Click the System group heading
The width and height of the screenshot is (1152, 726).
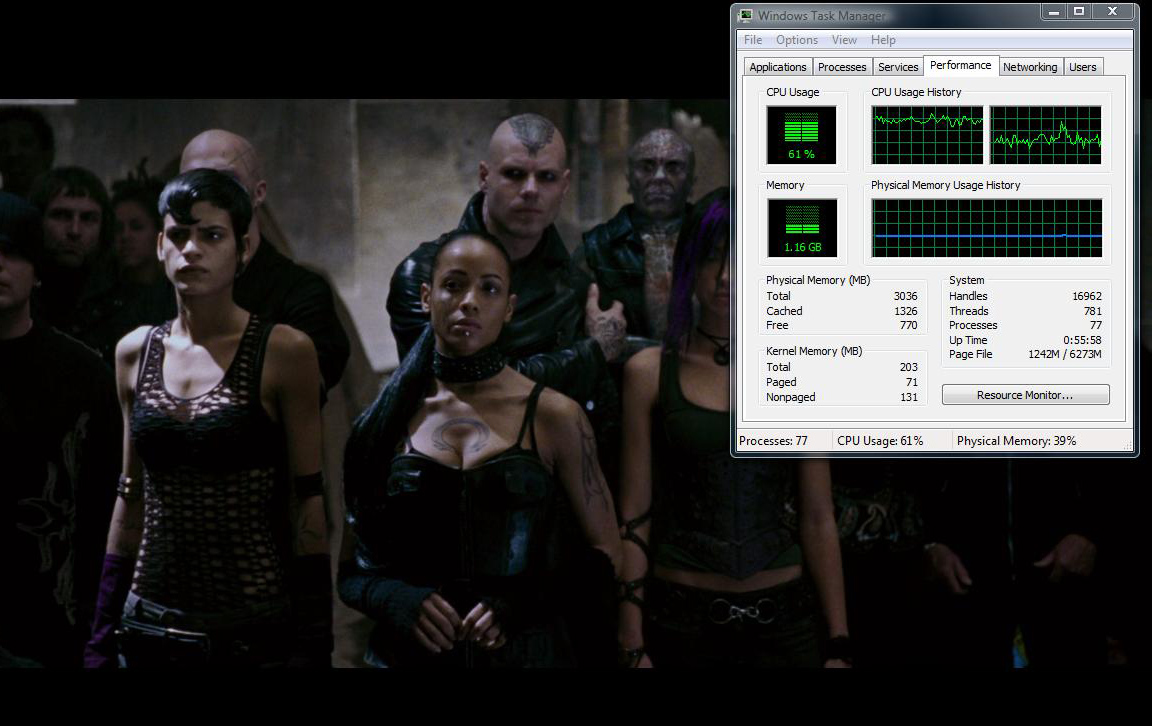[x=966, y=280]
